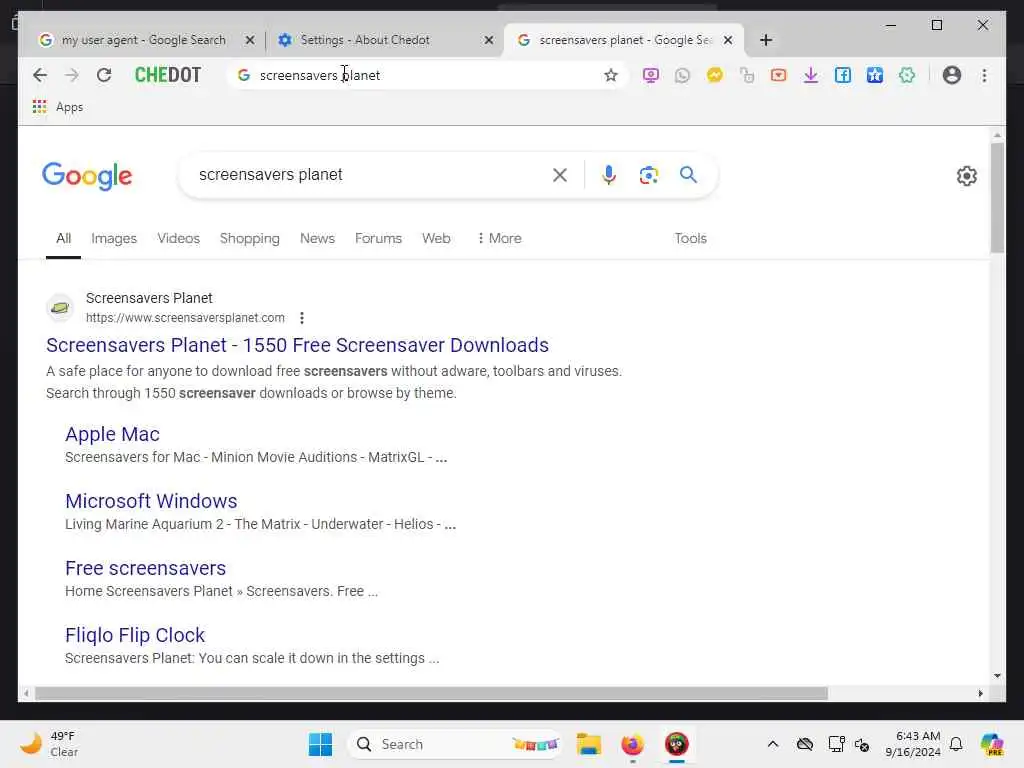
Task: Open the Apple Mac sitelink
Action: 112,434
